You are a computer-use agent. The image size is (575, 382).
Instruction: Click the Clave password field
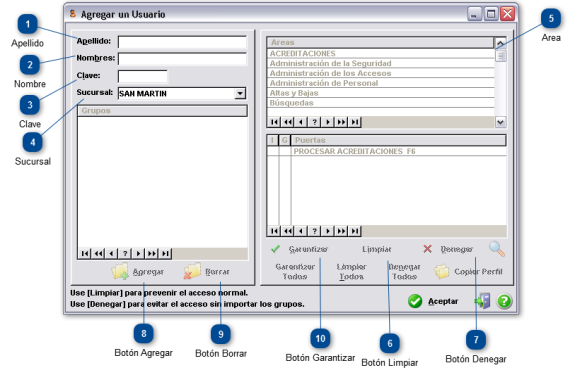click(143, 76)
